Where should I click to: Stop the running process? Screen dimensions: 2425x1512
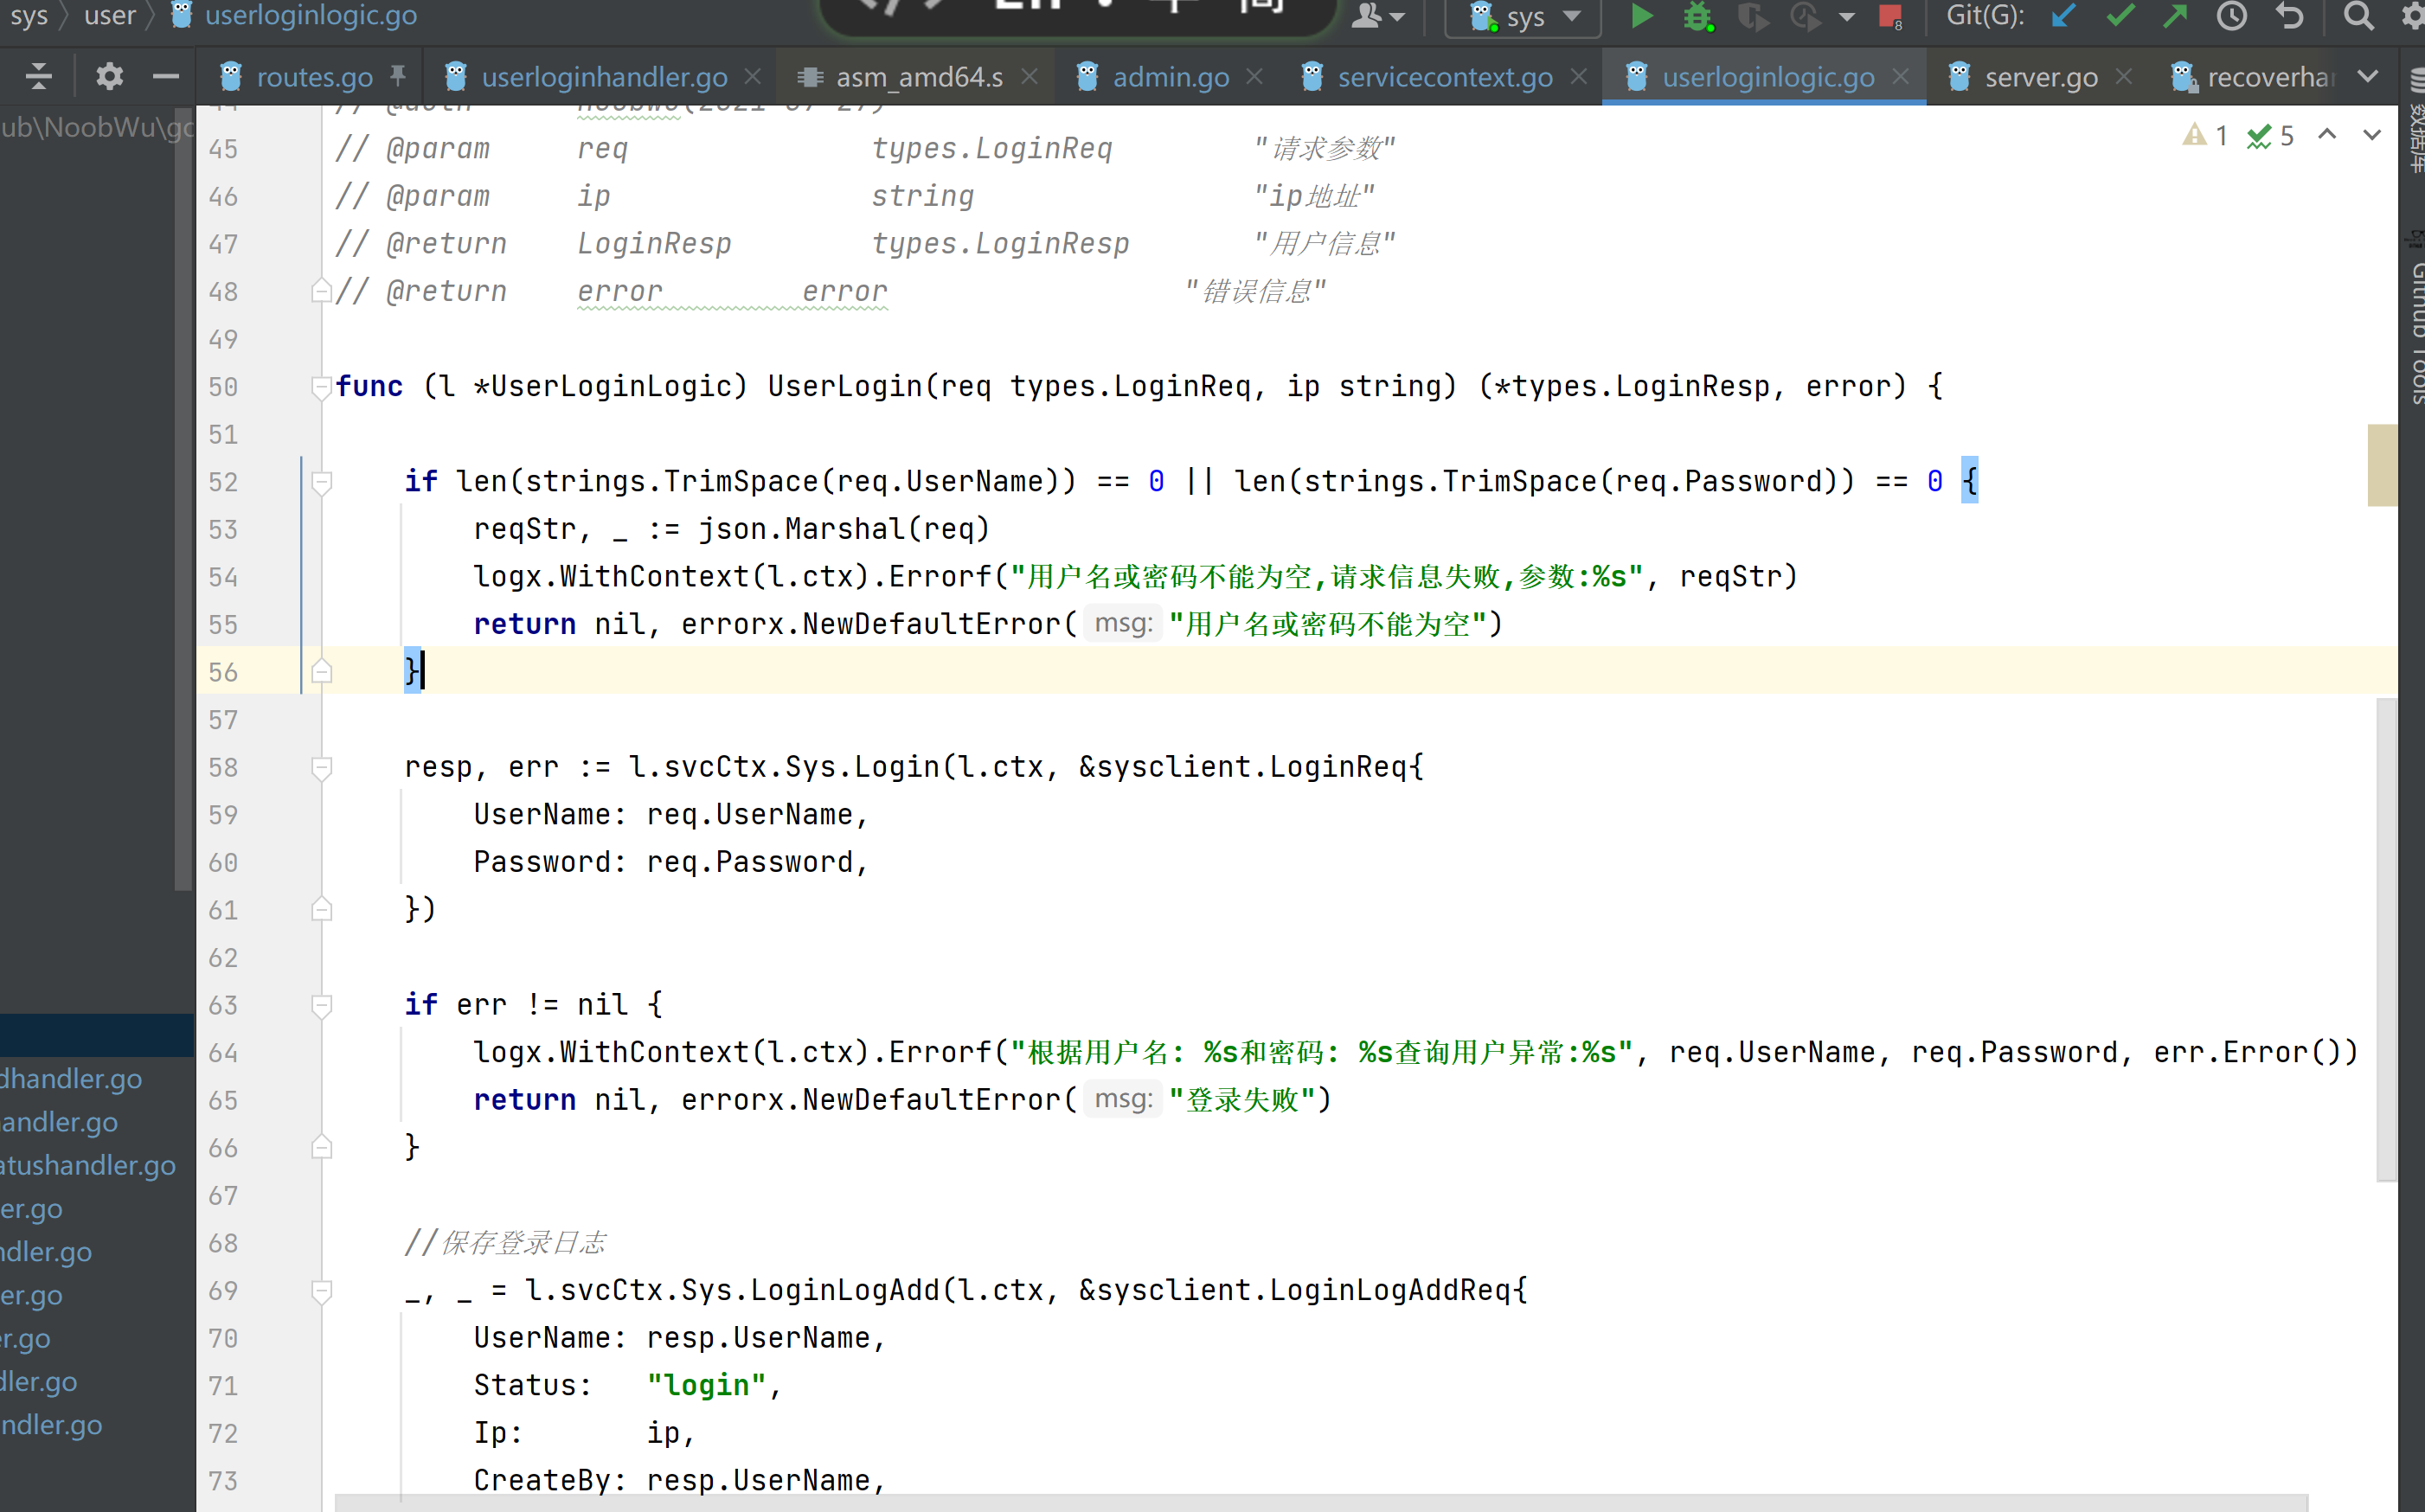(x=1889, y=16)
